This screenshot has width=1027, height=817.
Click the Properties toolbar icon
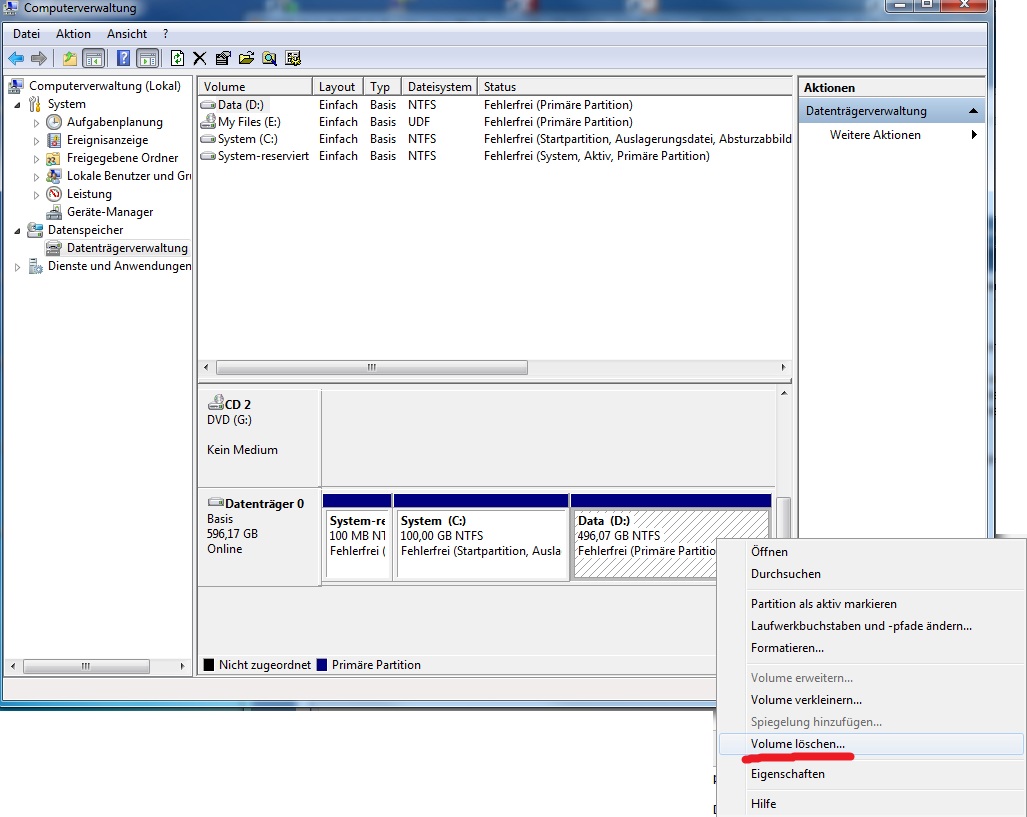tap(223, 59)
